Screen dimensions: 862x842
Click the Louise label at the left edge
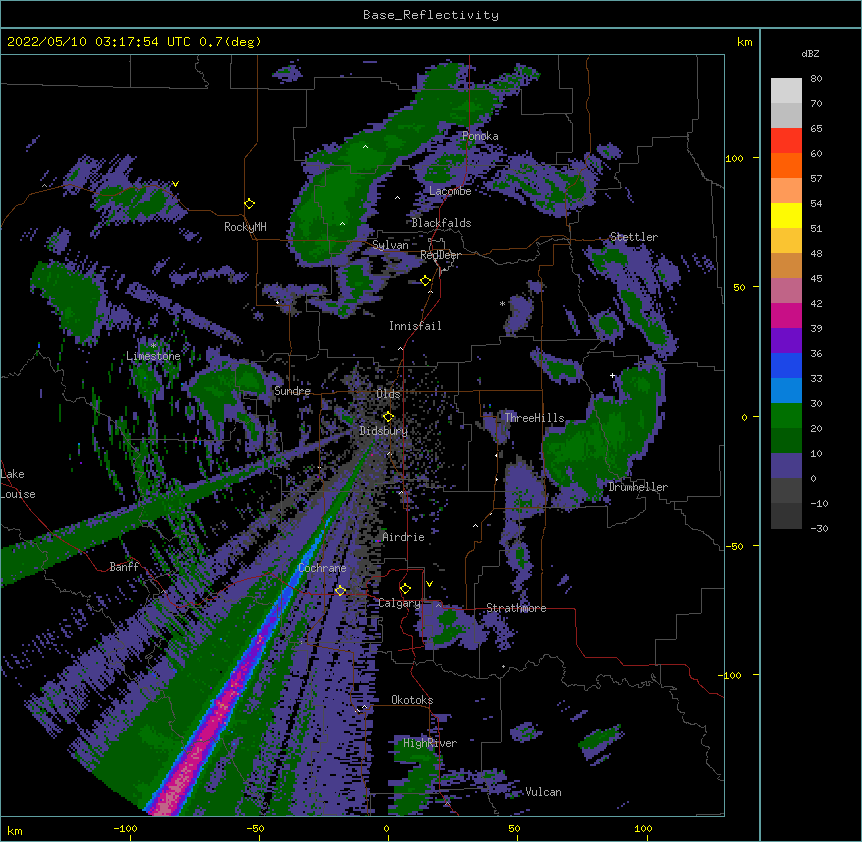tap(18, 494)
